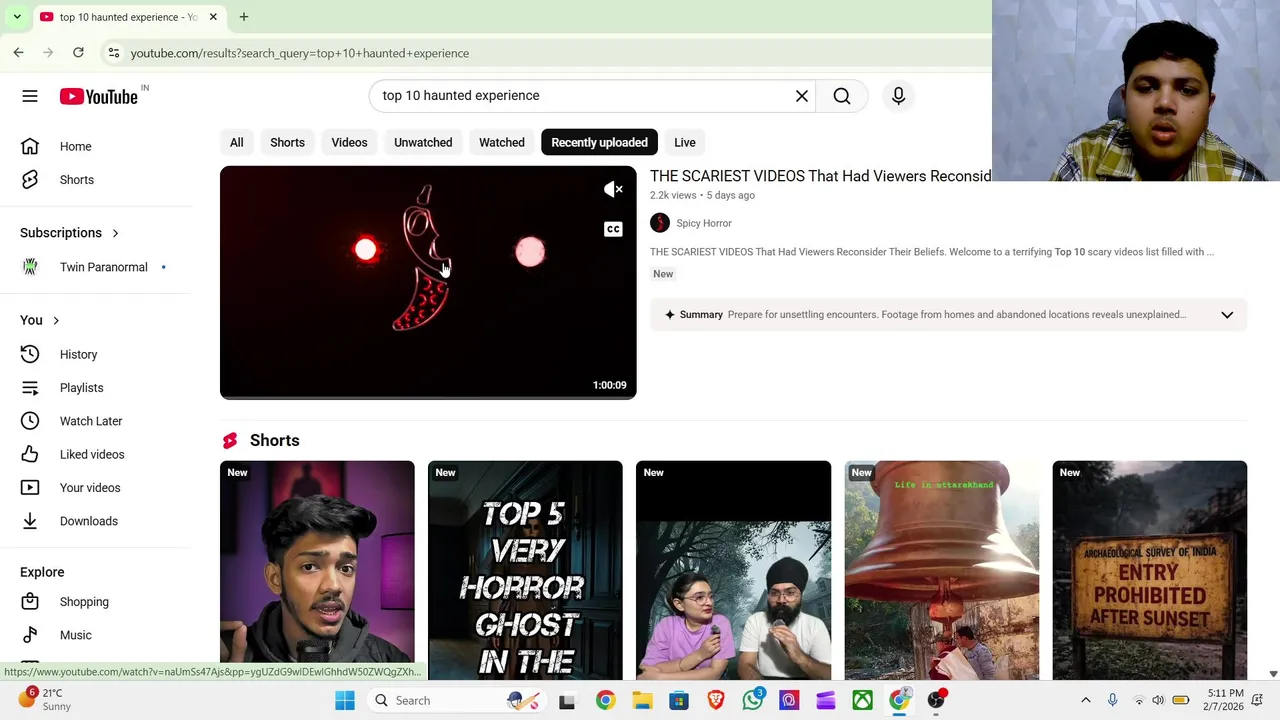
Task: Open WhatsApp from the taskbar
Action: click(753, 700)
